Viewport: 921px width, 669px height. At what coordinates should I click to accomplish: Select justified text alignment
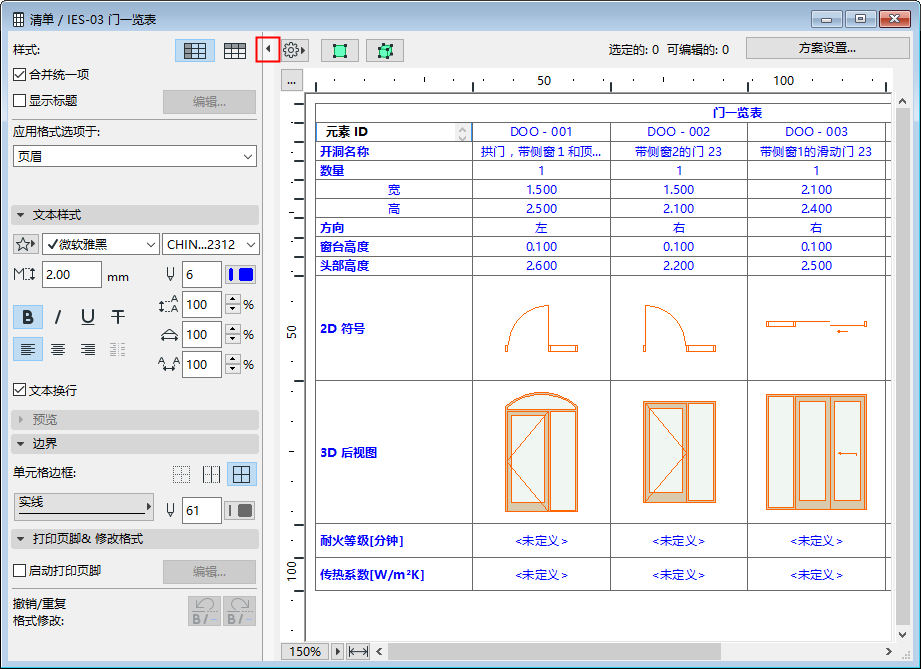click(x=117, y=349)
